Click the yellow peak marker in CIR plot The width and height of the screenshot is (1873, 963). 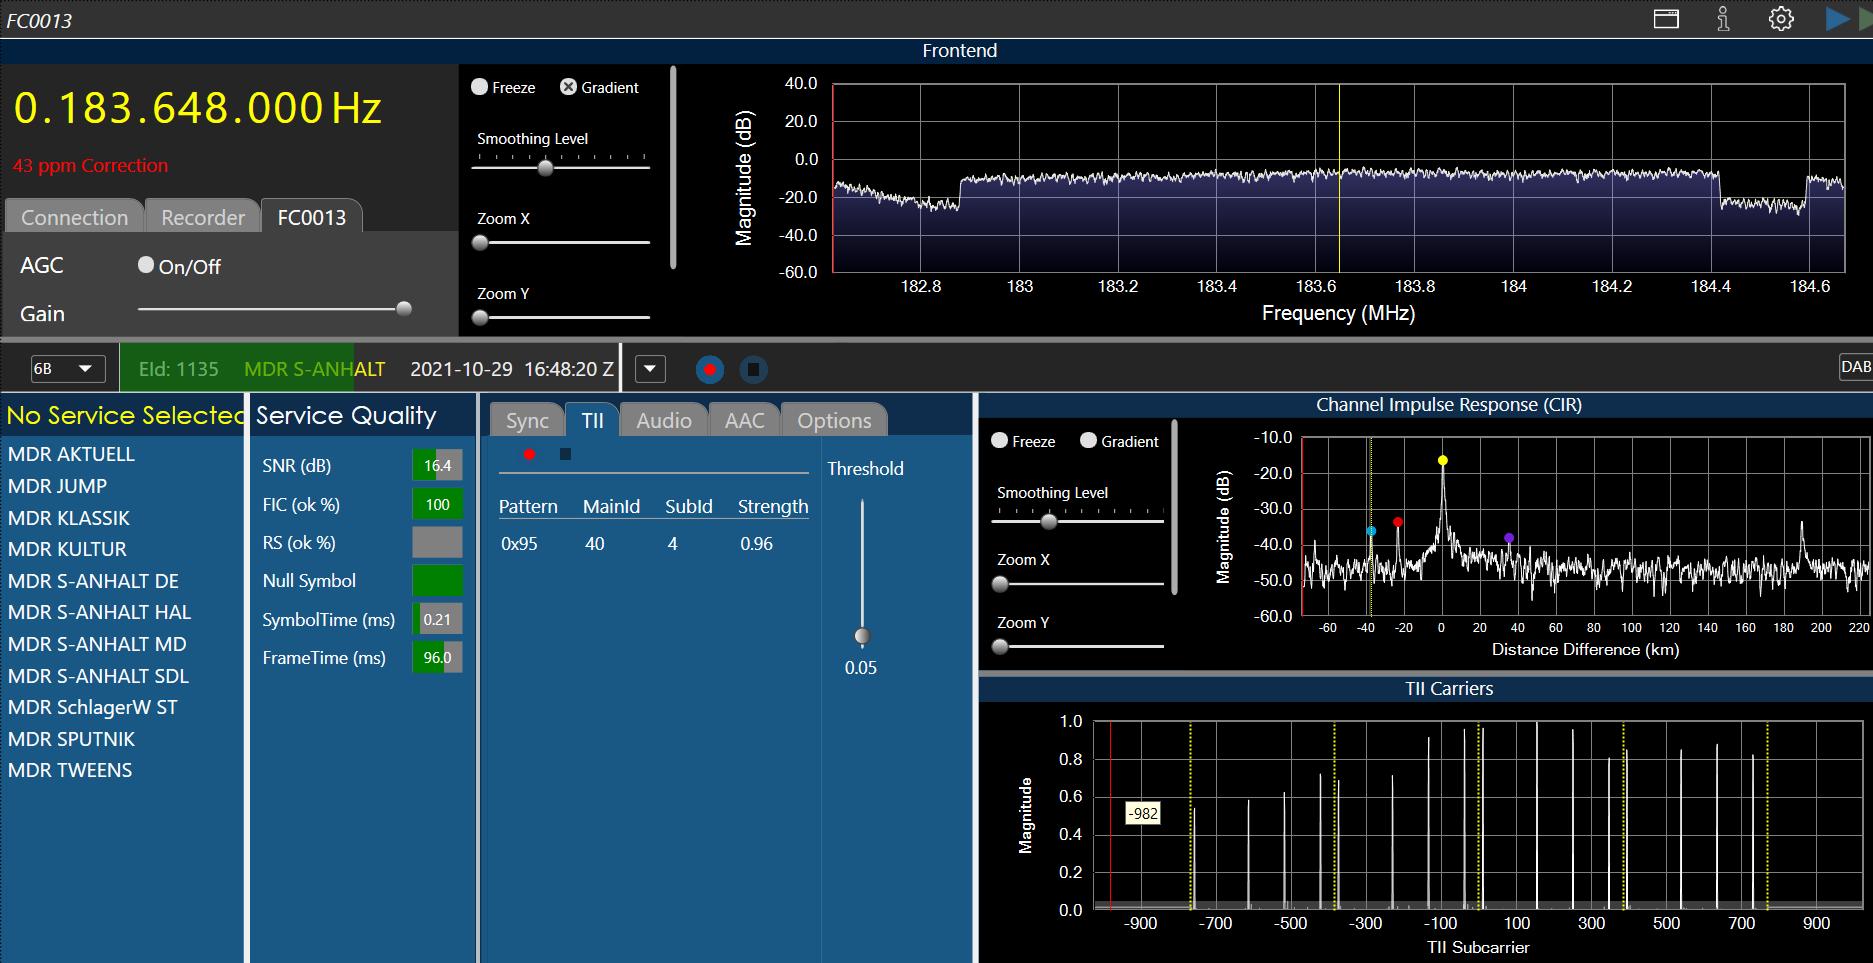coord(1442,461)
